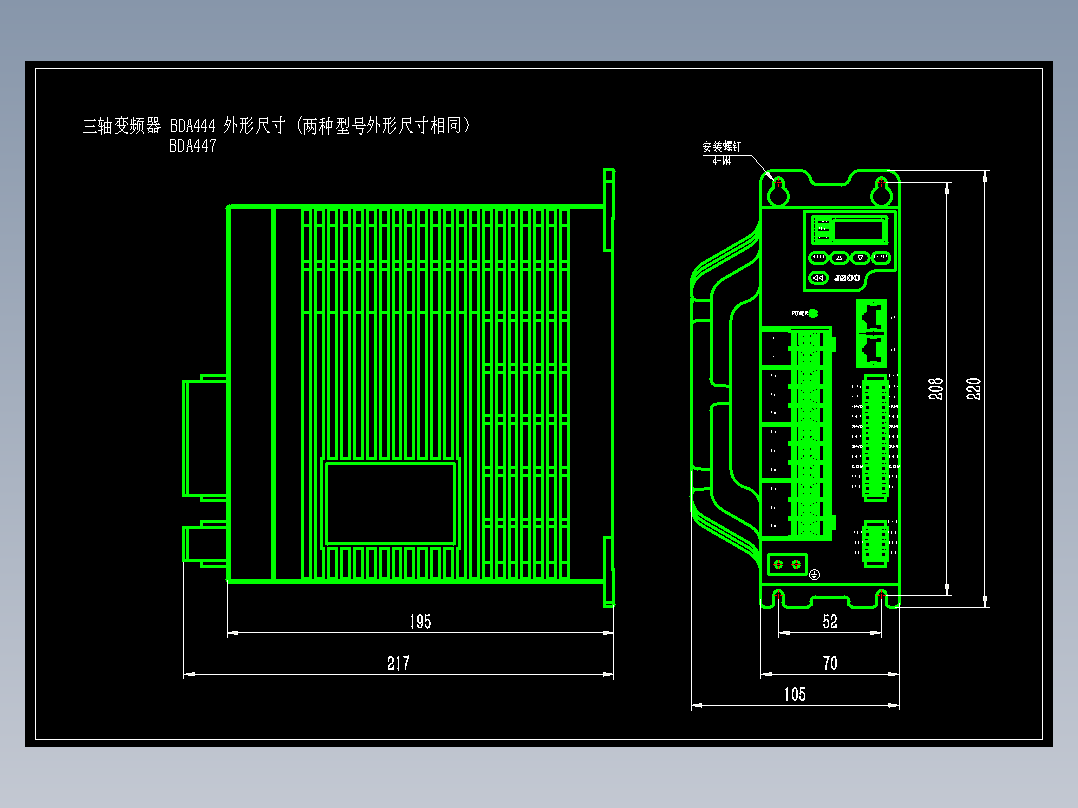This screenshot has height=808, width=1078.
Task: Click the POWER indicator LED on the front view
Action: [x=813, y=314]
